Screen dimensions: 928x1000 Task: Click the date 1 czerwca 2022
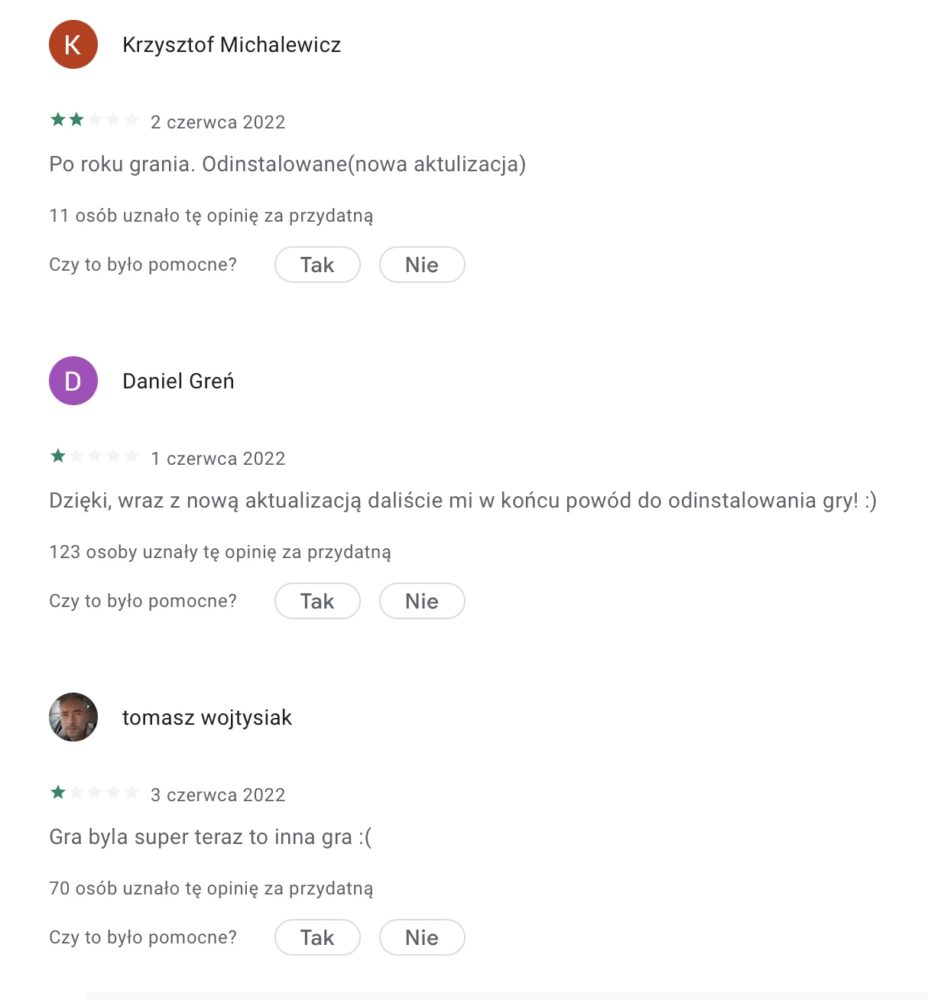[x=217, y=459]
